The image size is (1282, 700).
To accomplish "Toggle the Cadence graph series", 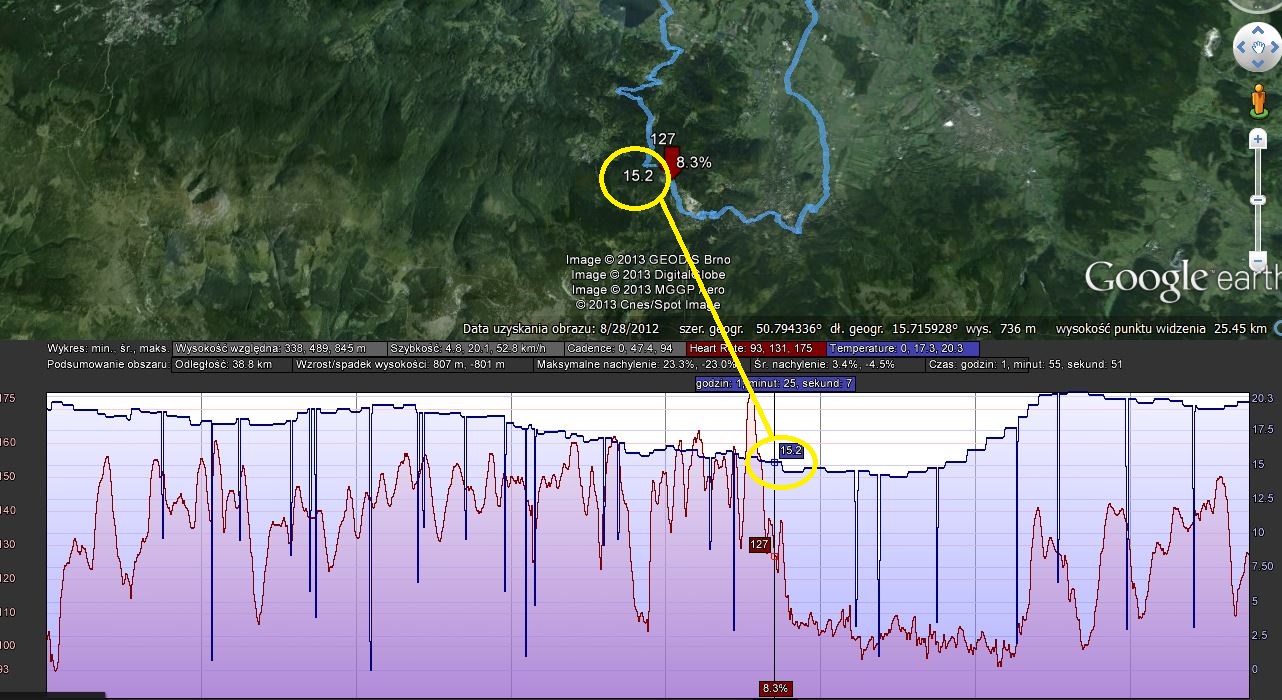I will tap(624, 348).
